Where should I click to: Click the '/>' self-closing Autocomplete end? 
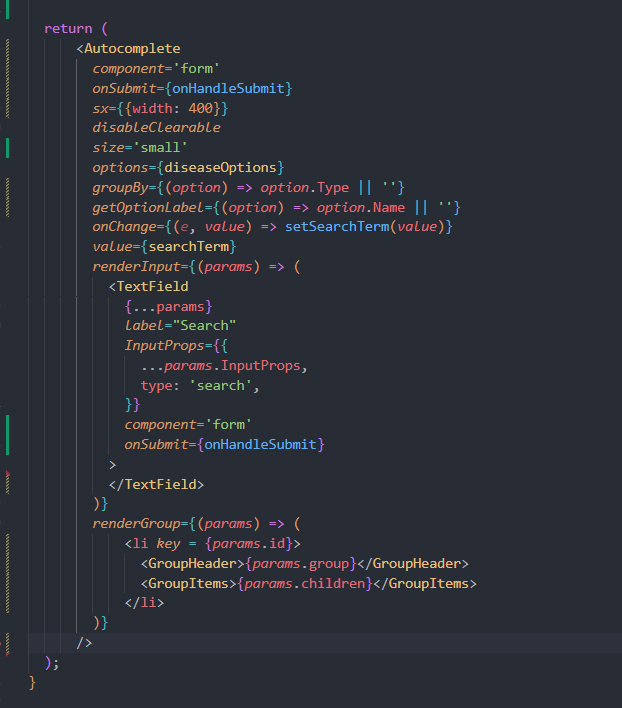click(84, 643)
